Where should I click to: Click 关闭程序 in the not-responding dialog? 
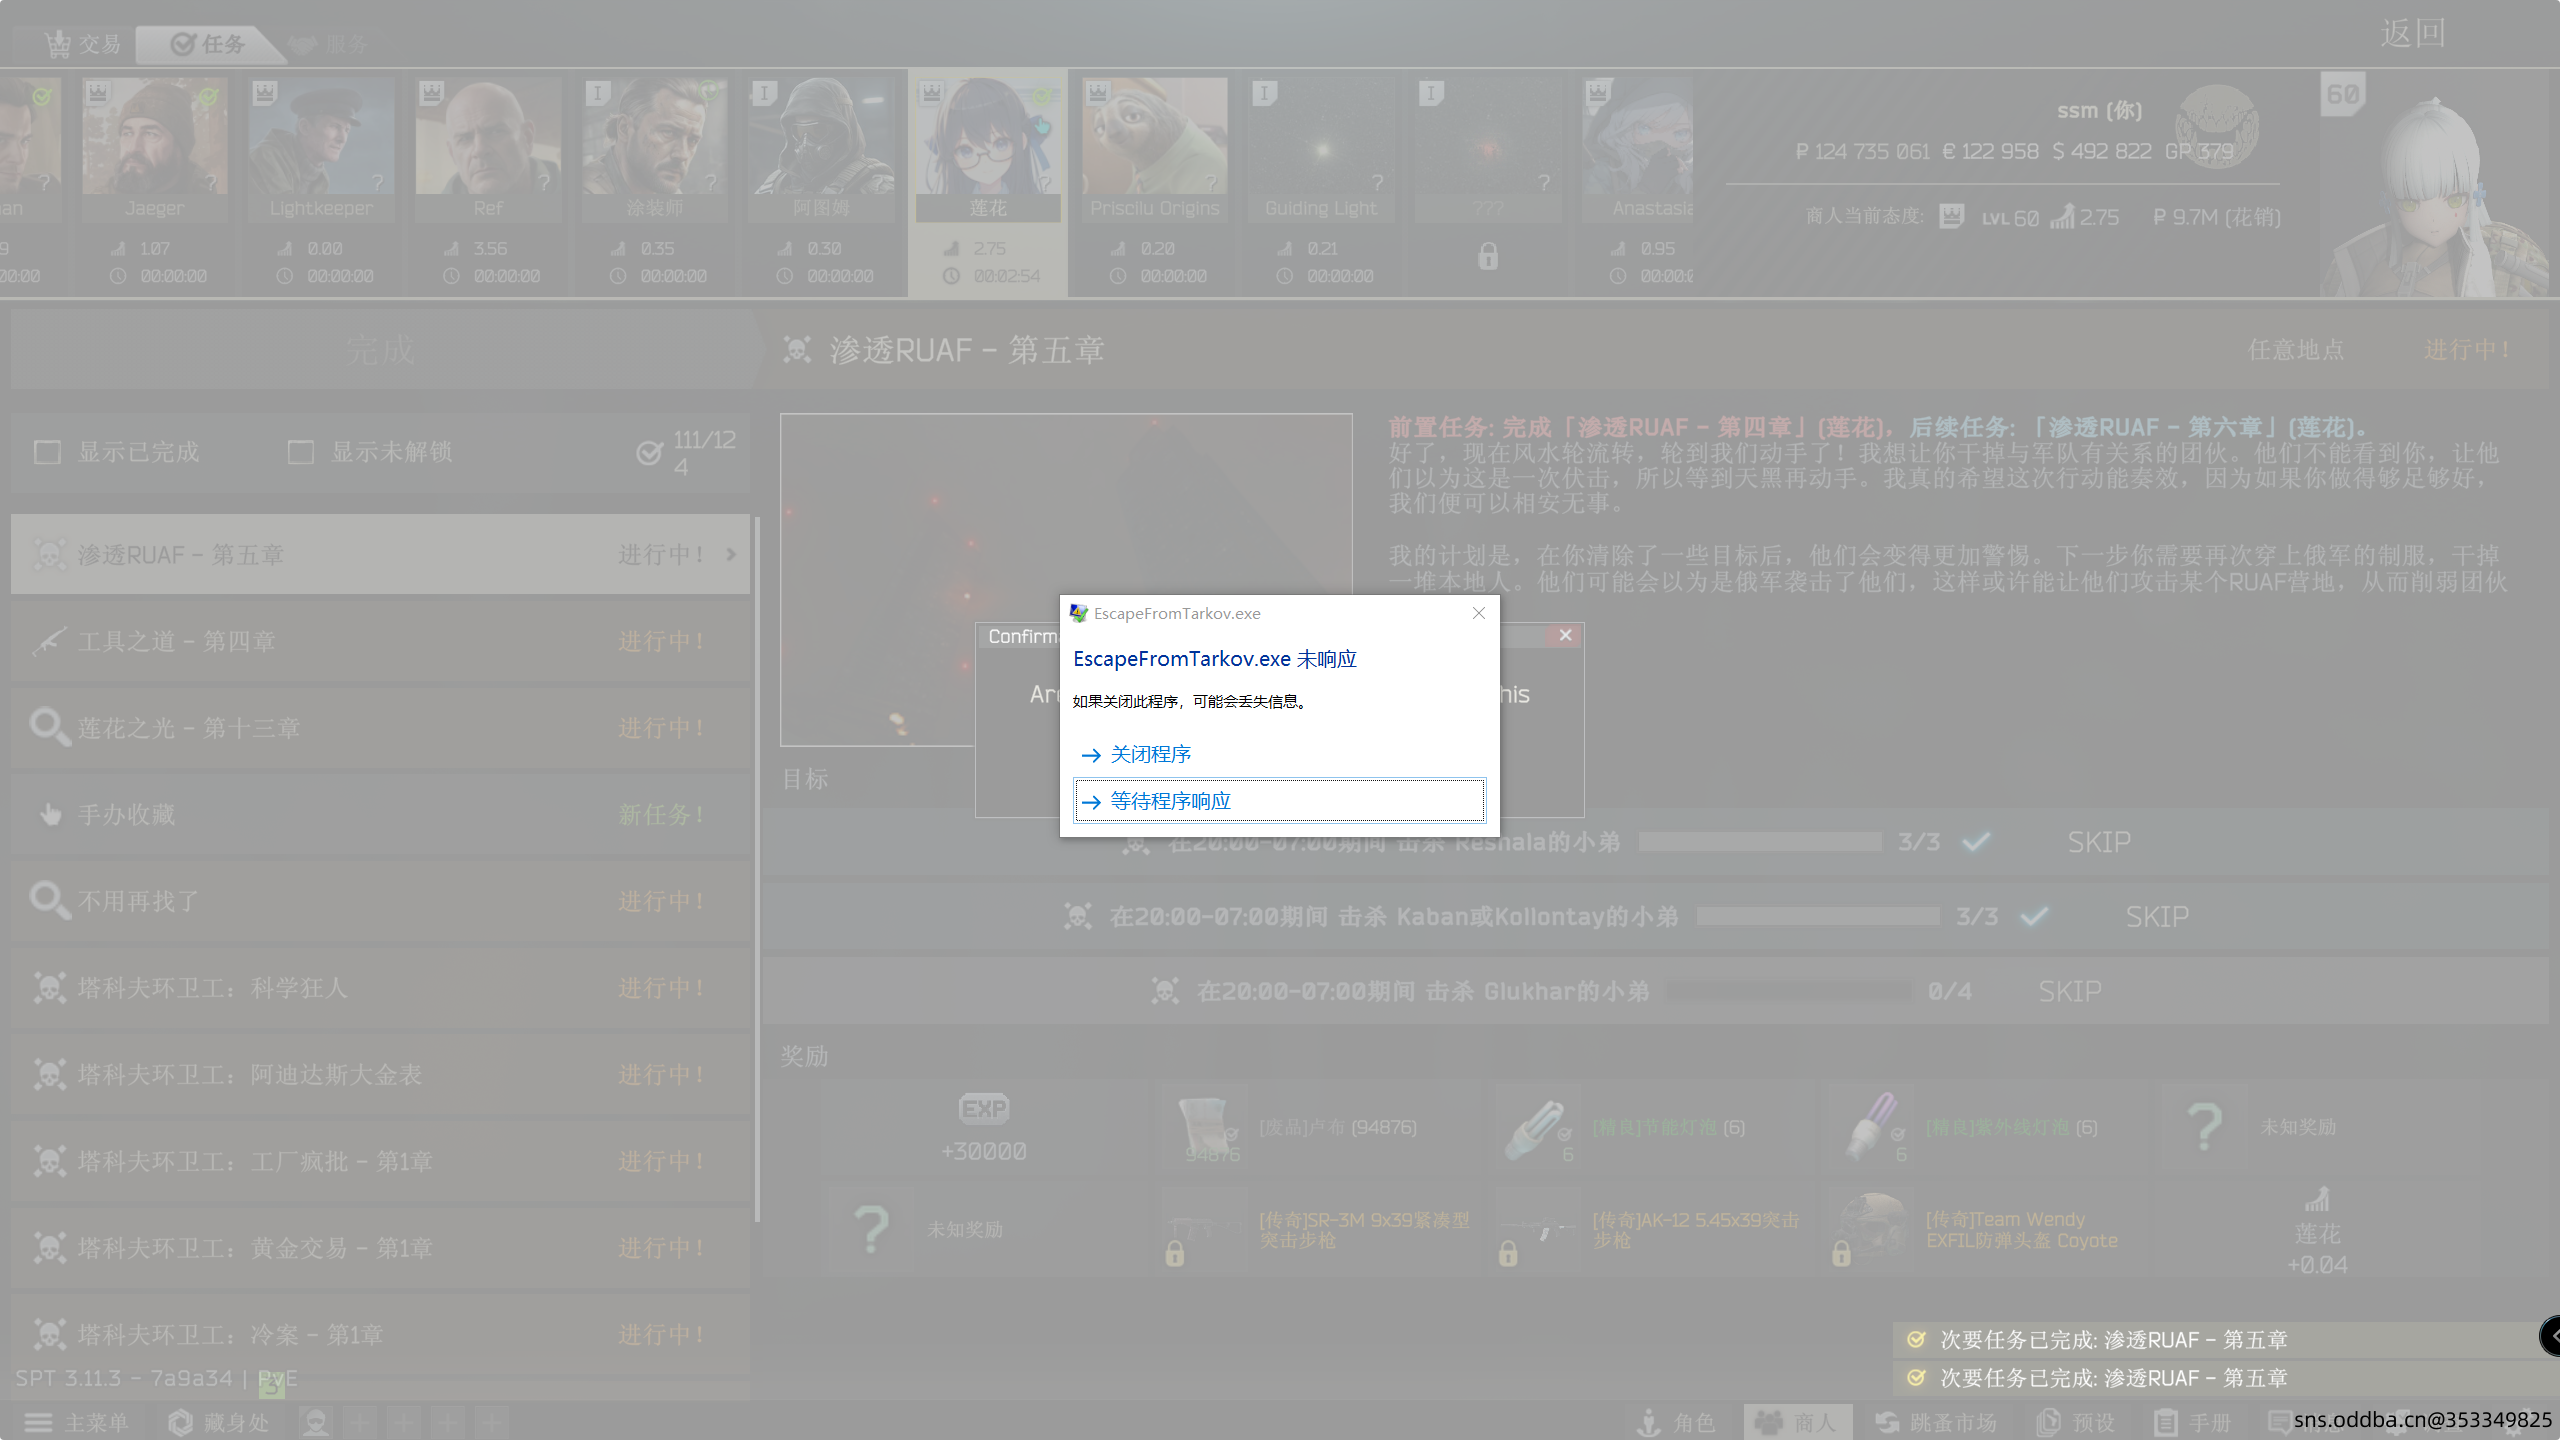point(1279,754)
